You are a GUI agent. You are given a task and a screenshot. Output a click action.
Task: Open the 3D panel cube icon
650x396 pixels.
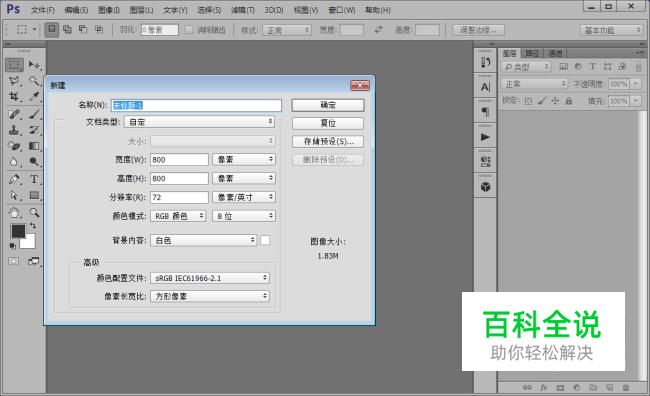(485, 187)
